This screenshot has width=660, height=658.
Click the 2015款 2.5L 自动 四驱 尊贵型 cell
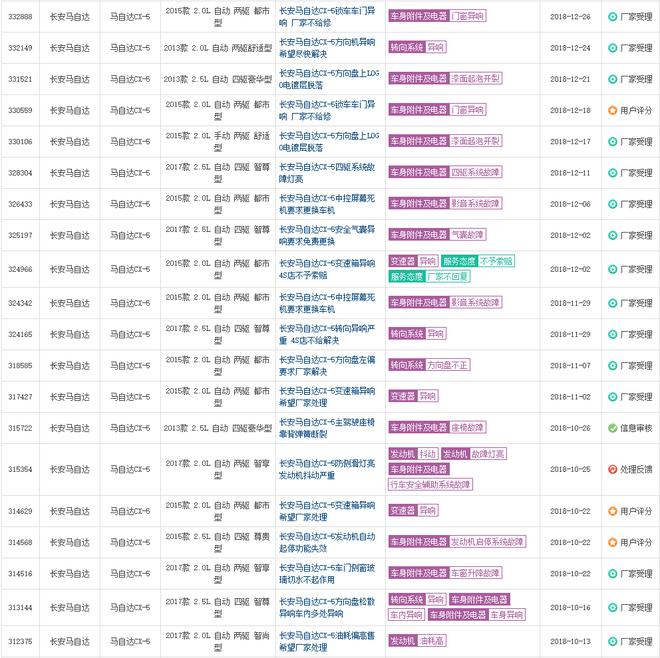pyautogui.click(x=218, y=542)
